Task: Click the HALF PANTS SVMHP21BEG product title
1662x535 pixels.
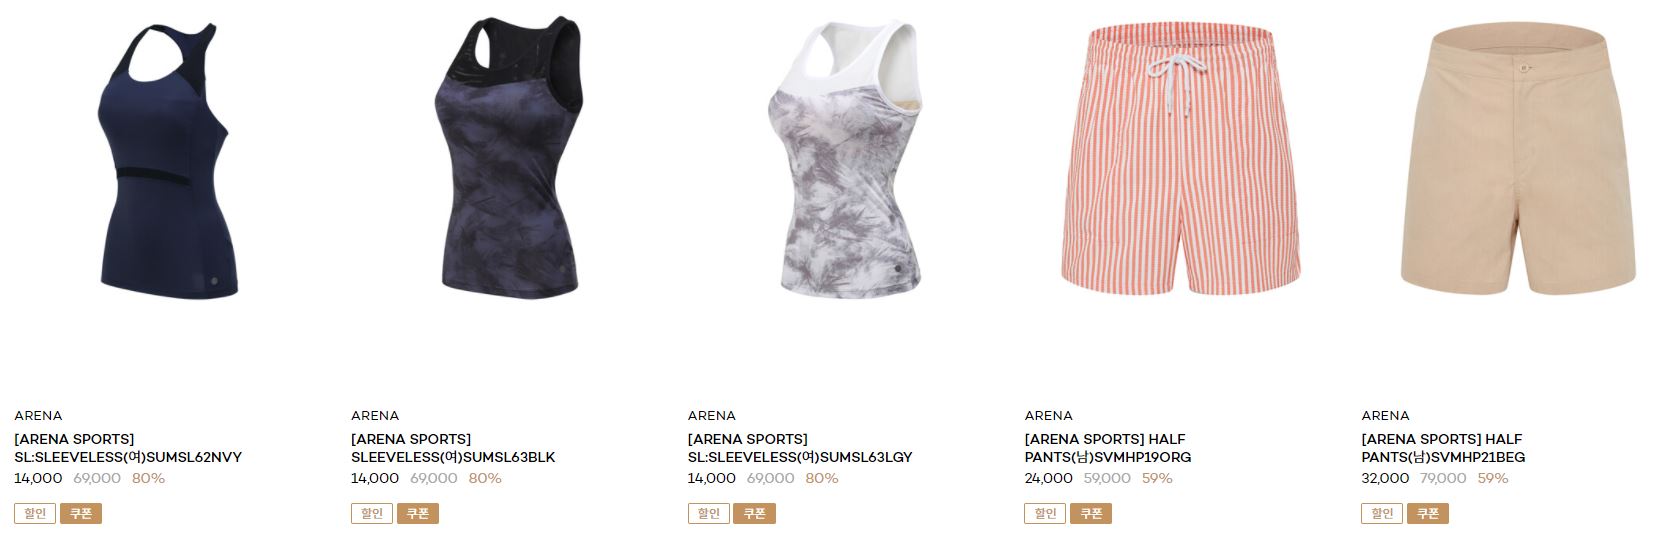Action: [x=1443, y=448]
